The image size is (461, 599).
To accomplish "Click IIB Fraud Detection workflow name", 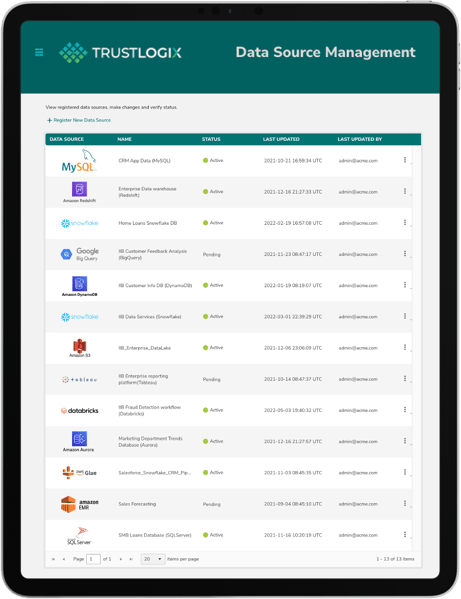I will pos(149,411).
